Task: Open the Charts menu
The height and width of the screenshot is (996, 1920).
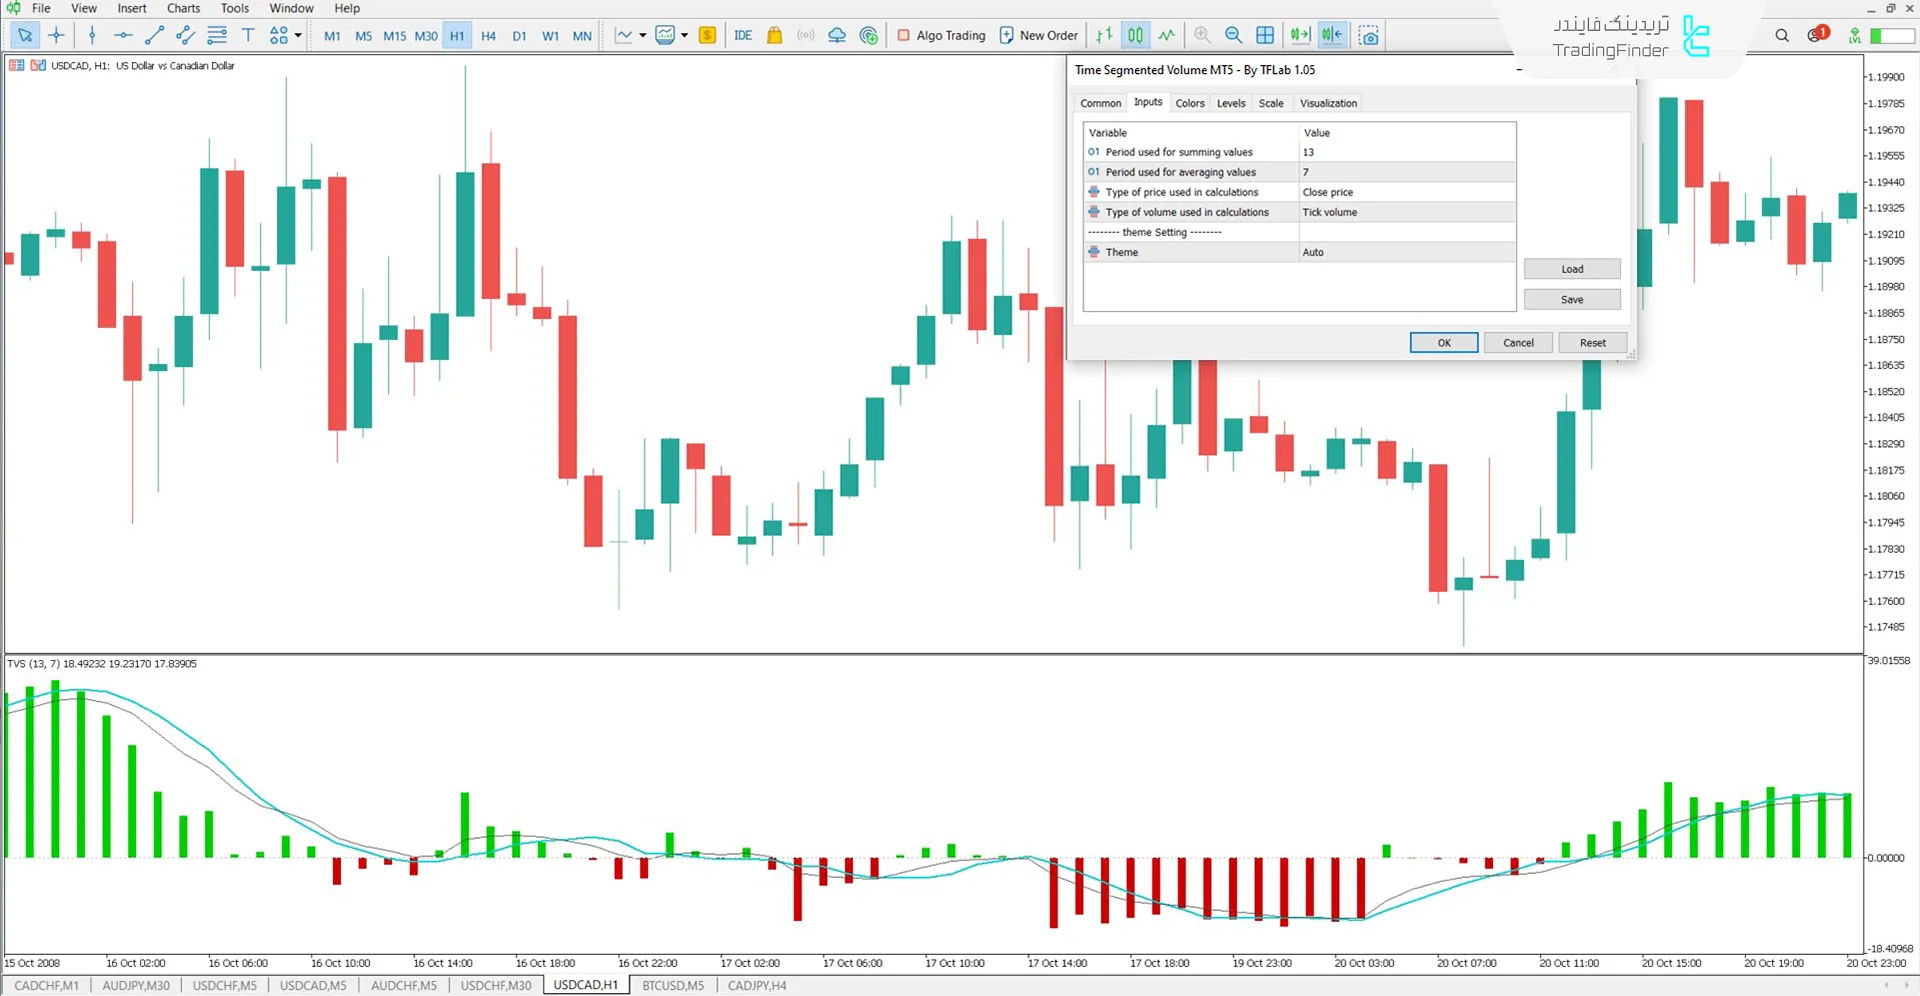Action: coord(183,8)
